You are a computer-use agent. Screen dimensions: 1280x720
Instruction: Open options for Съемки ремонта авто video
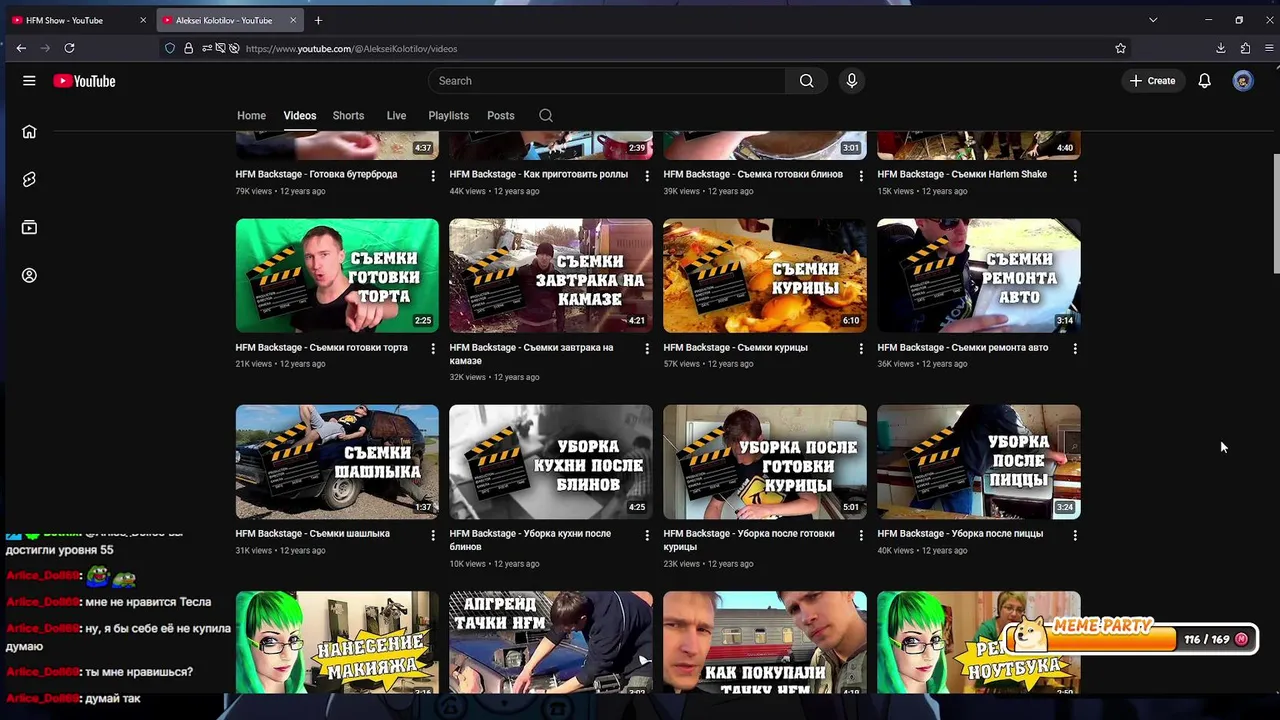[1075, 349]
